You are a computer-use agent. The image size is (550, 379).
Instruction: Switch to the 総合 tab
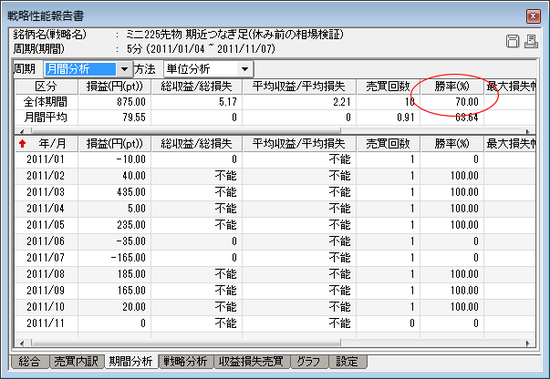pos(30,361)
